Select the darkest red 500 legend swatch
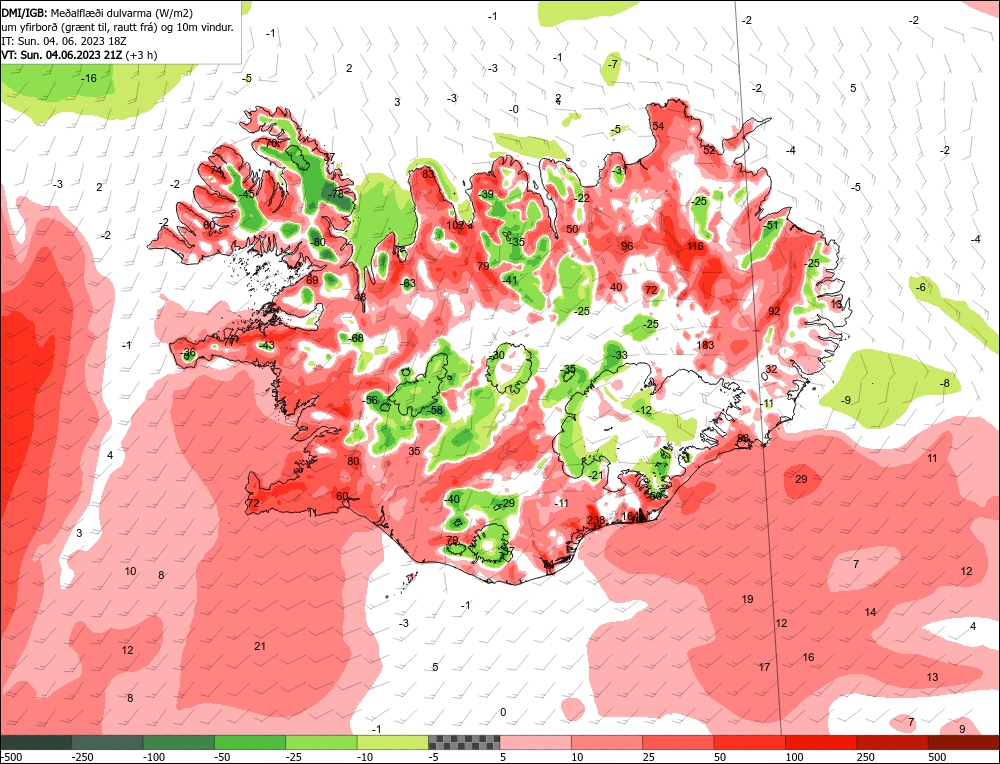Screen dimensions: 1000x764 coord(964,742)
